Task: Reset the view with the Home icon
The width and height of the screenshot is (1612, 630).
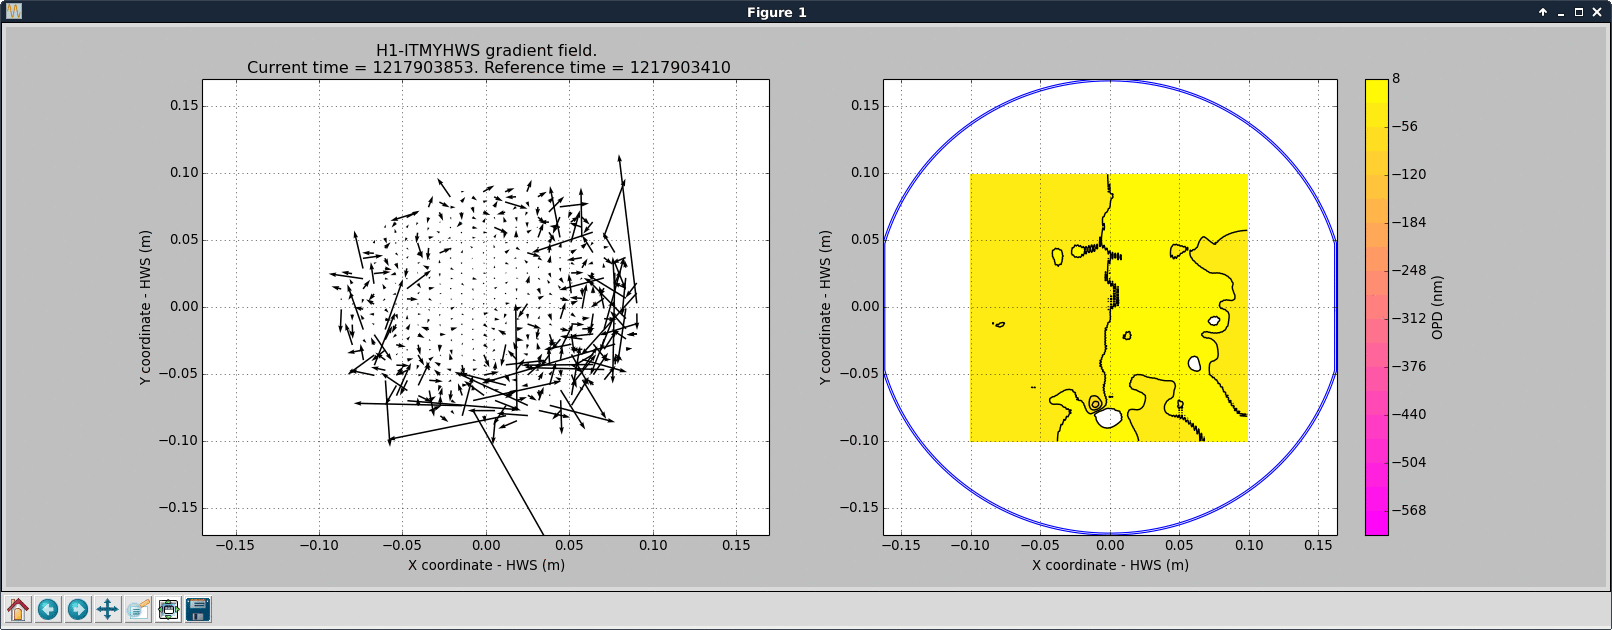Action: click(18, 609)
